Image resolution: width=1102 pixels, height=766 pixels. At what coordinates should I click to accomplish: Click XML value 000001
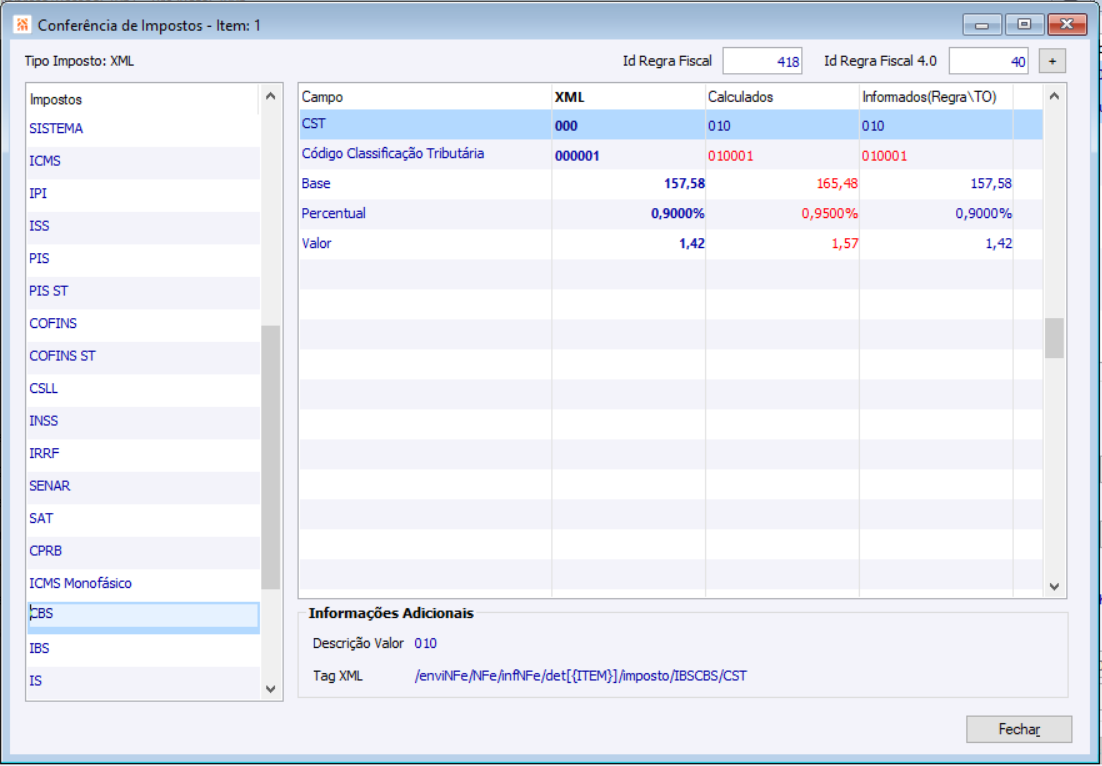tap(577, 156)
